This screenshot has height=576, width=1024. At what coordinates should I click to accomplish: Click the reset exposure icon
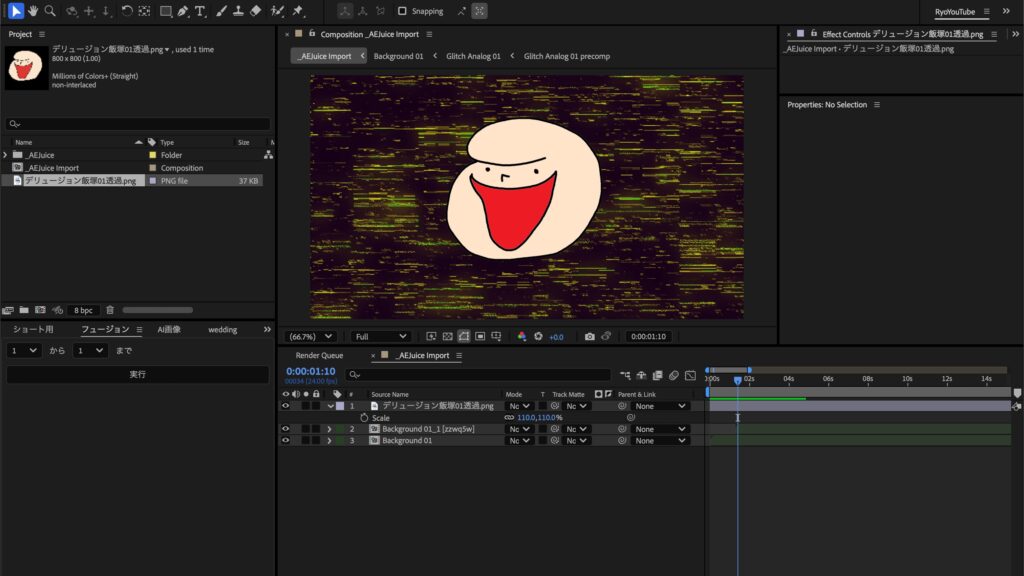538,336
